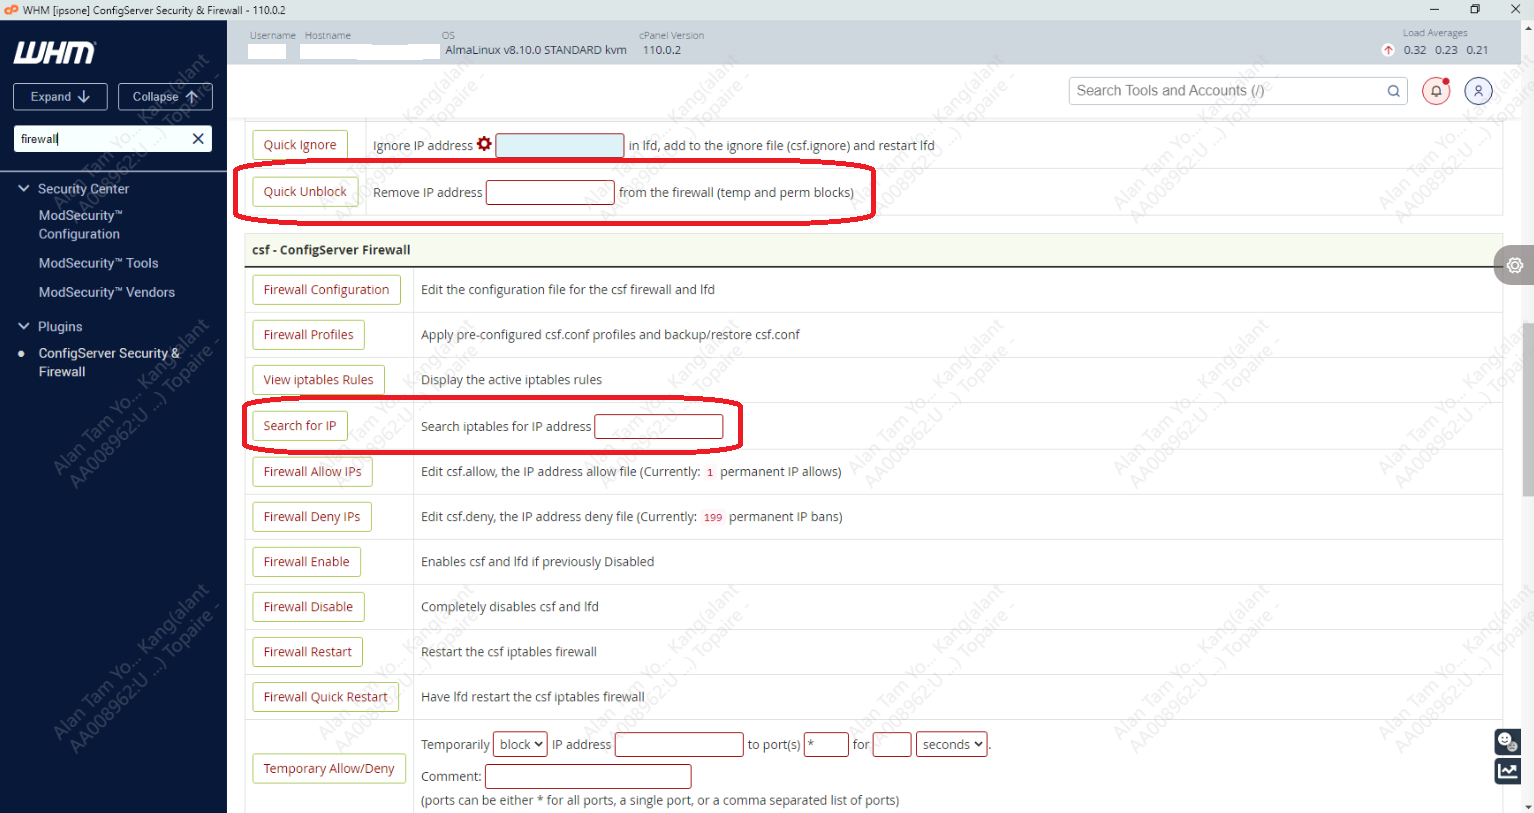This screenshot has height=813, width=1534.
Task: Open the notifications bell icon
Action: pos(1436,91)
